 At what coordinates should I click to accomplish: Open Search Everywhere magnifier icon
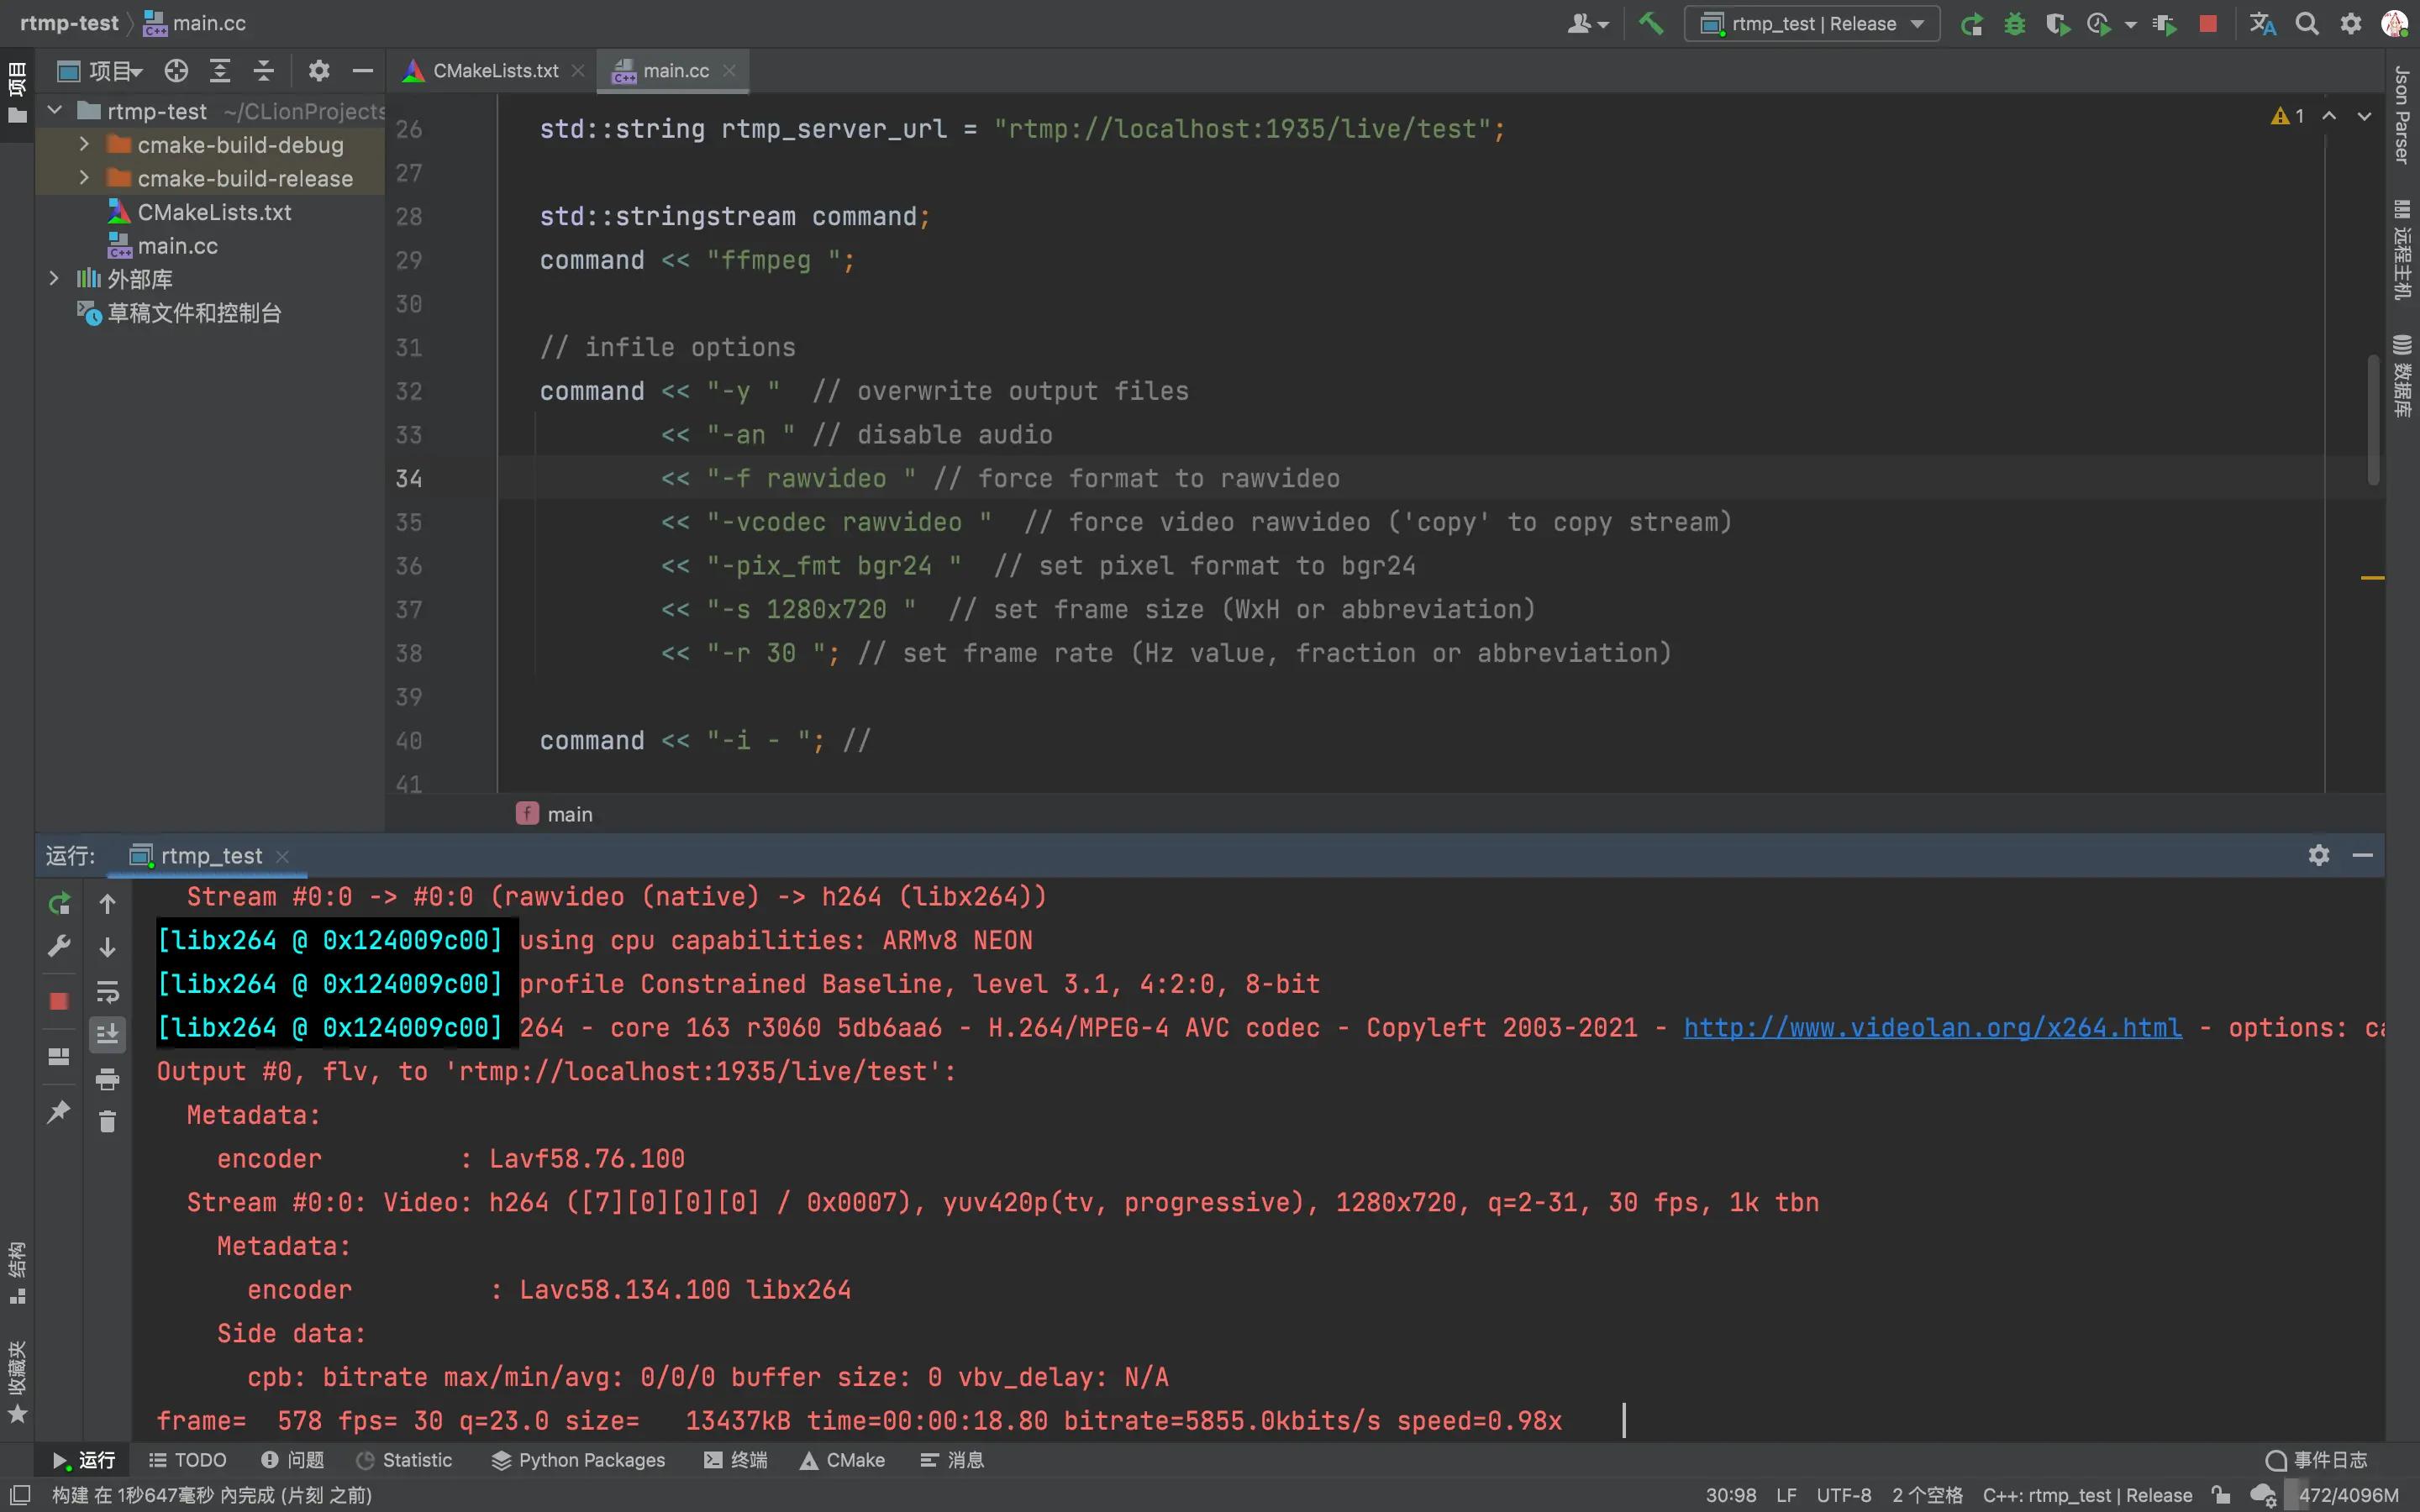(x=2306, y=24)
